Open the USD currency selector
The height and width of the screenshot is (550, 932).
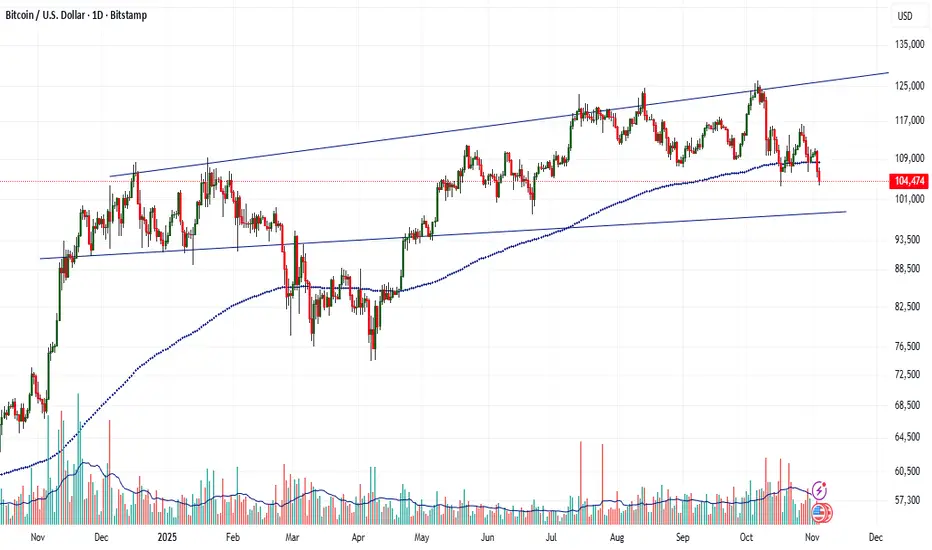905,16
